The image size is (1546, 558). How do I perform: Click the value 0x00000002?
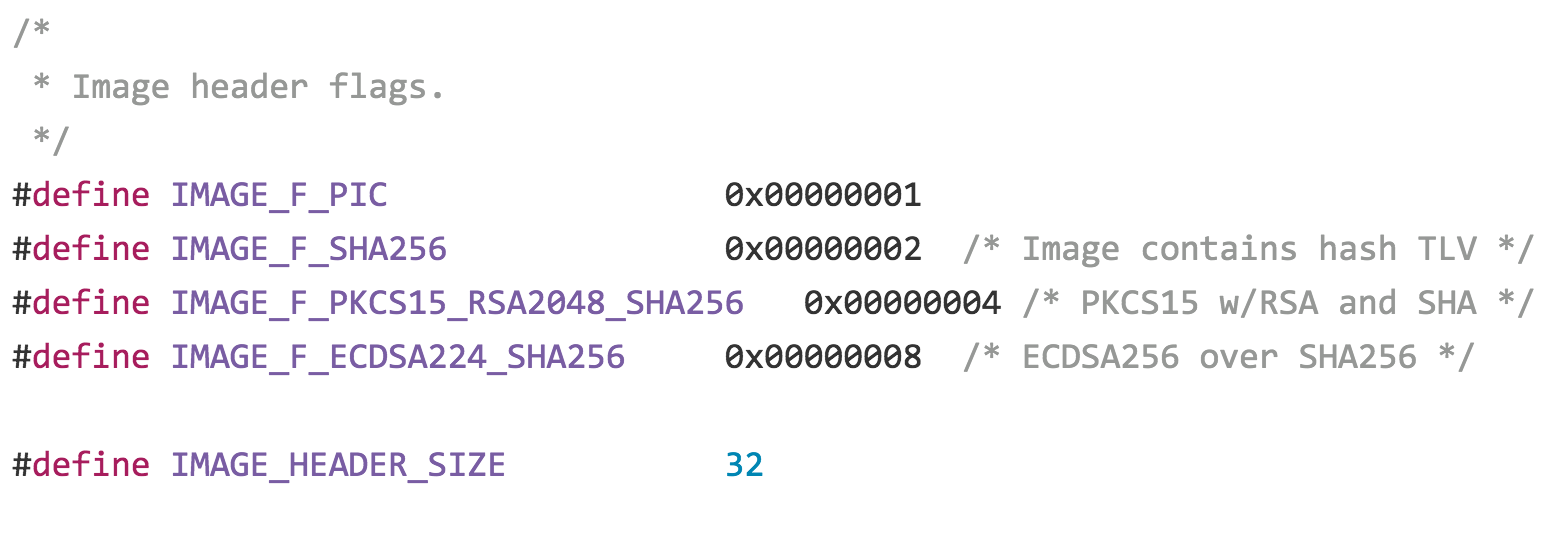tap(823, 249)
